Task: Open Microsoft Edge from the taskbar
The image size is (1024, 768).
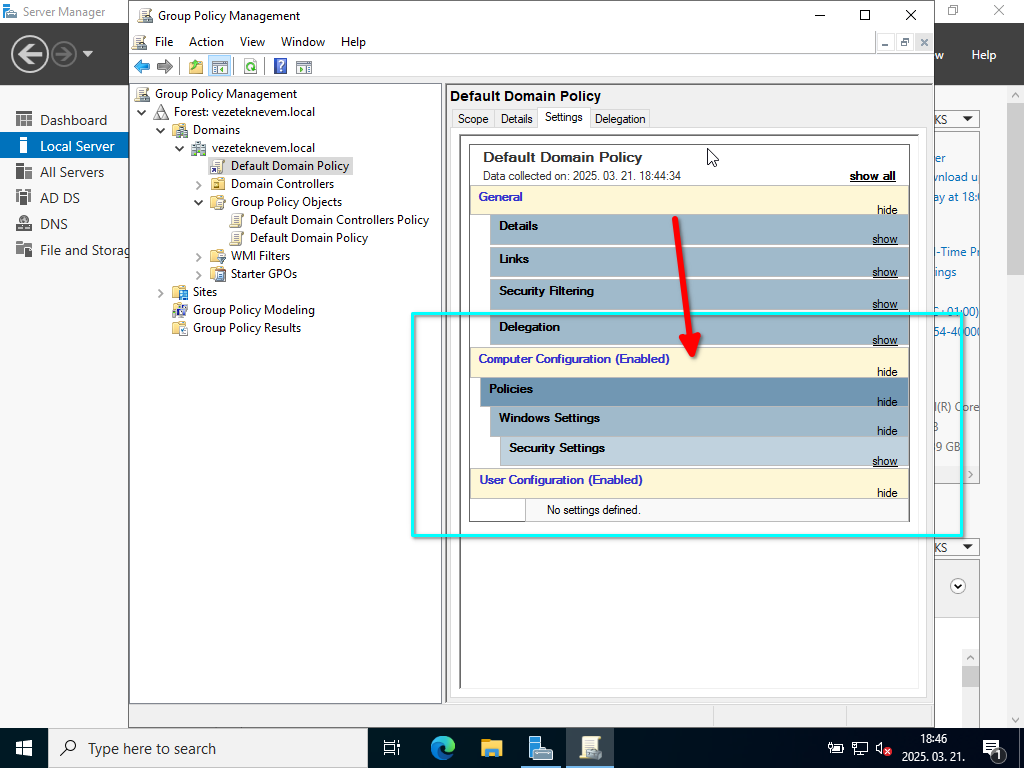Action: coord(442,748)
